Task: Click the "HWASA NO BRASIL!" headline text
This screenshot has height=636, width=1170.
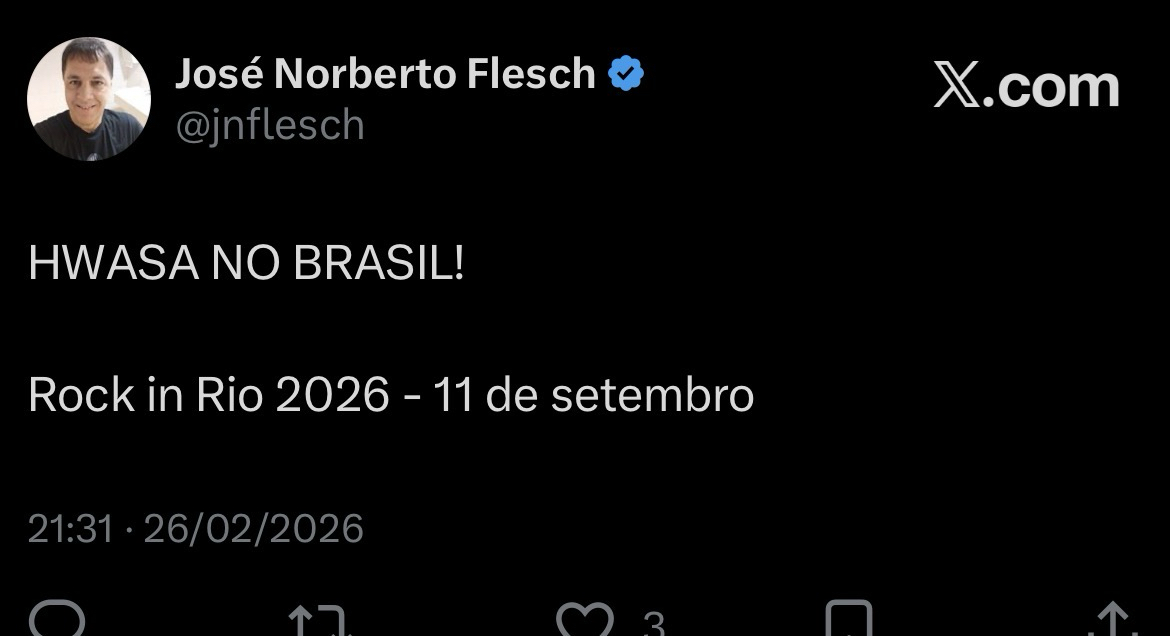Action: [x=246, y=264]
